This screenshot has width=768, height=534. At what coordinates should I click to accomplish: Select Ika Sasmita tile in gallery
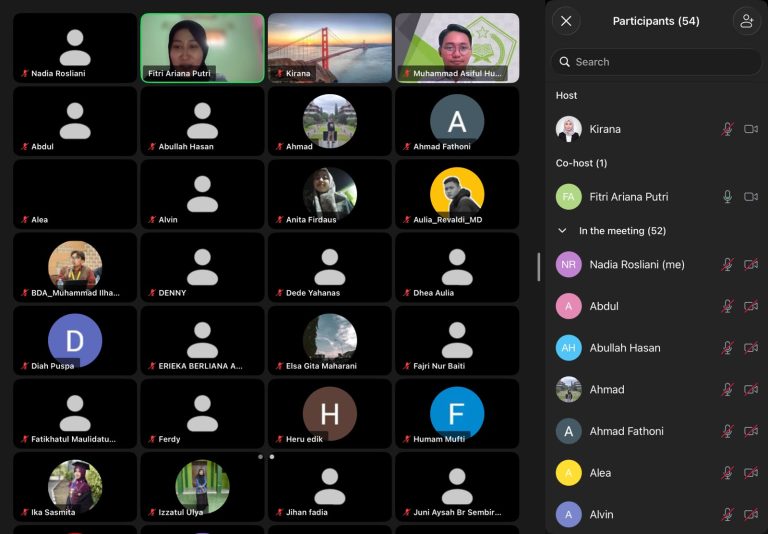(75, 487)
